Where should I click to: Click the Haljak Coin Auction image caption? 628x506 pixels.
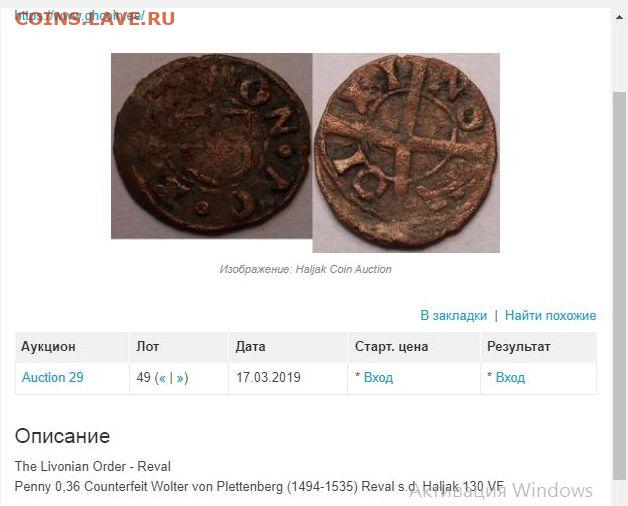click(x=306, y=269)
